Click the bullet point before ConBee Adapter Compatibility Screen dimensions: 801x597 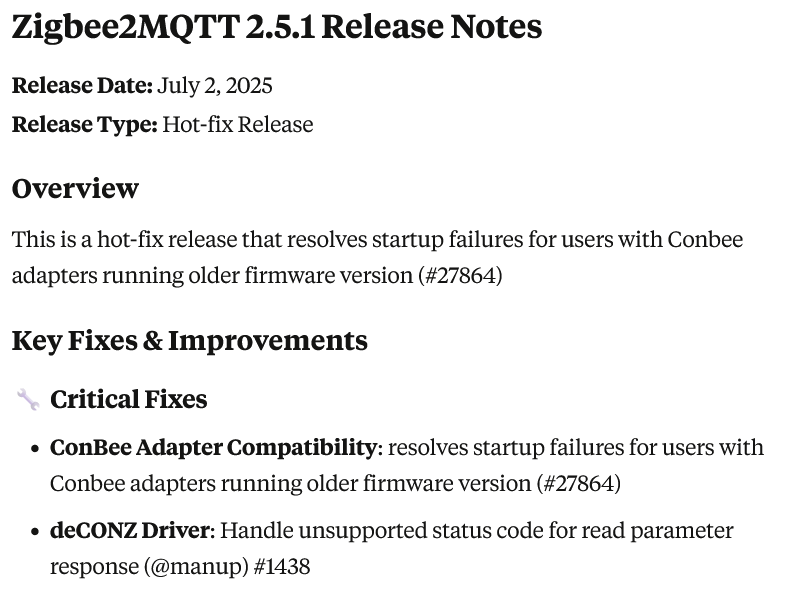(35, 448)
